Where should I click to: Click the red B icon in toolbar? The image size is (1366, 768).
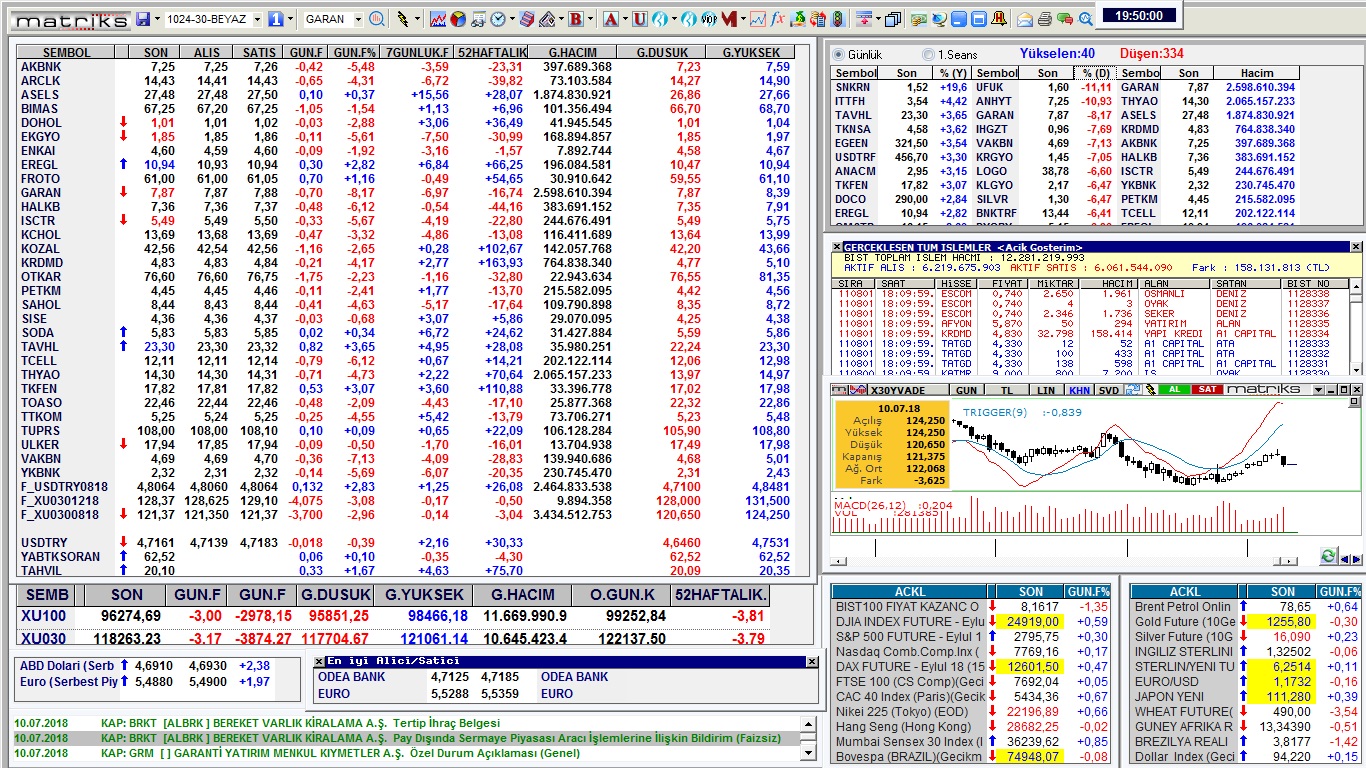(x=576, y=19)
